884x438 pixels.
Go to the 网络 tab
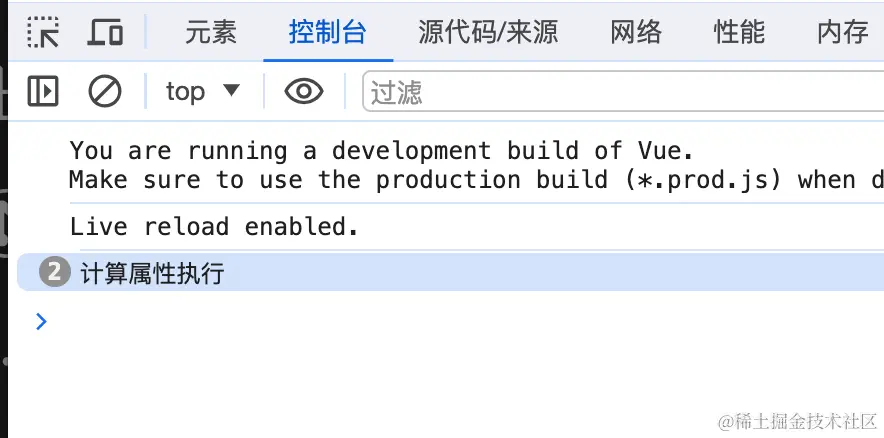636,33
